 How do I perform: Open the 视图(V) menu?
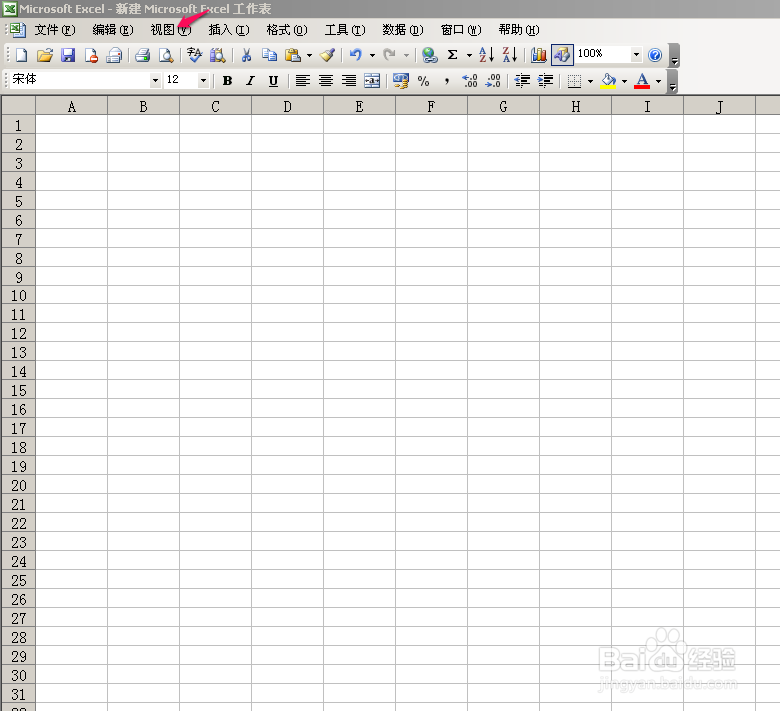coord(171,30)
